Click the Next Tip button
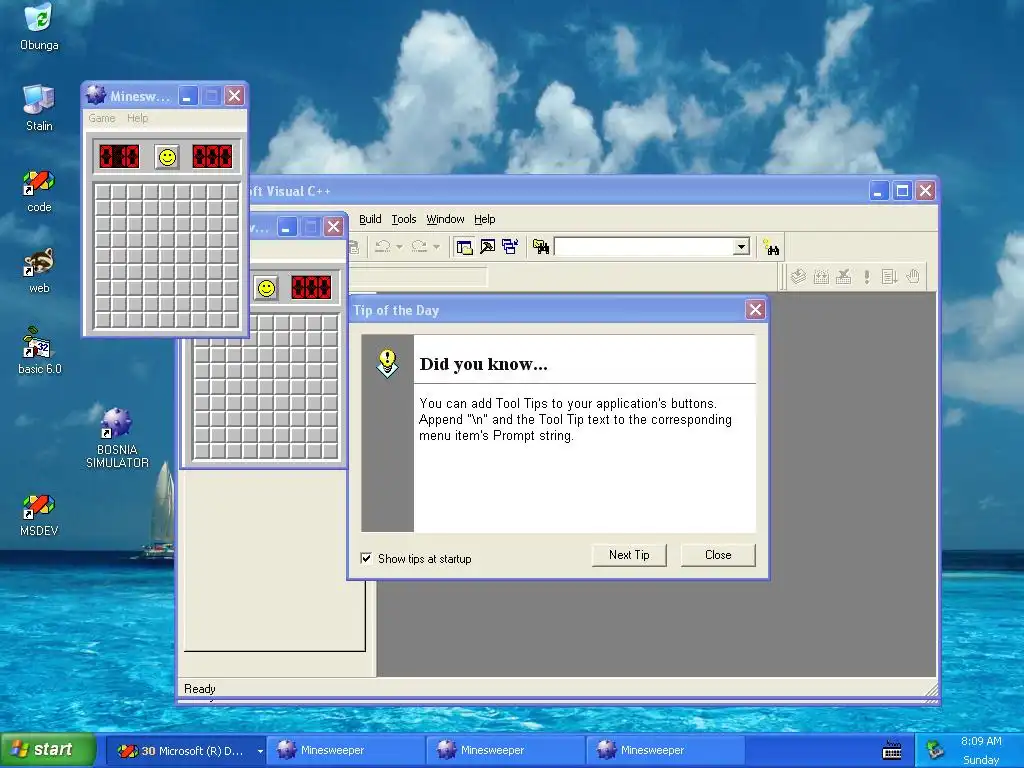Image resolution: width=1024 pixels, height=768 pixels. [629, 555]
